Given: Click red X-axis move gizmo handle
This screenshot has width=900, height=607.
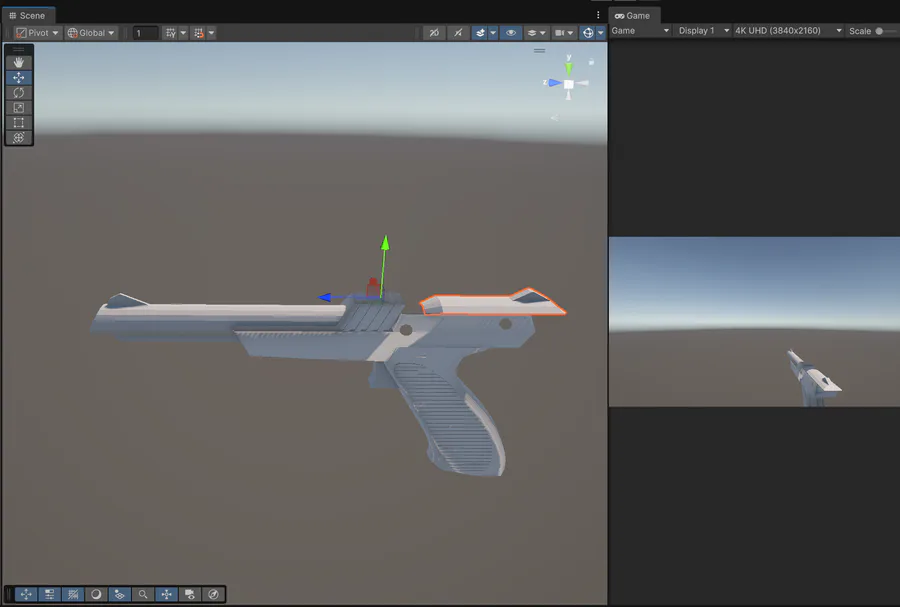Looking at the screenshot, I should tap(373, 286).
